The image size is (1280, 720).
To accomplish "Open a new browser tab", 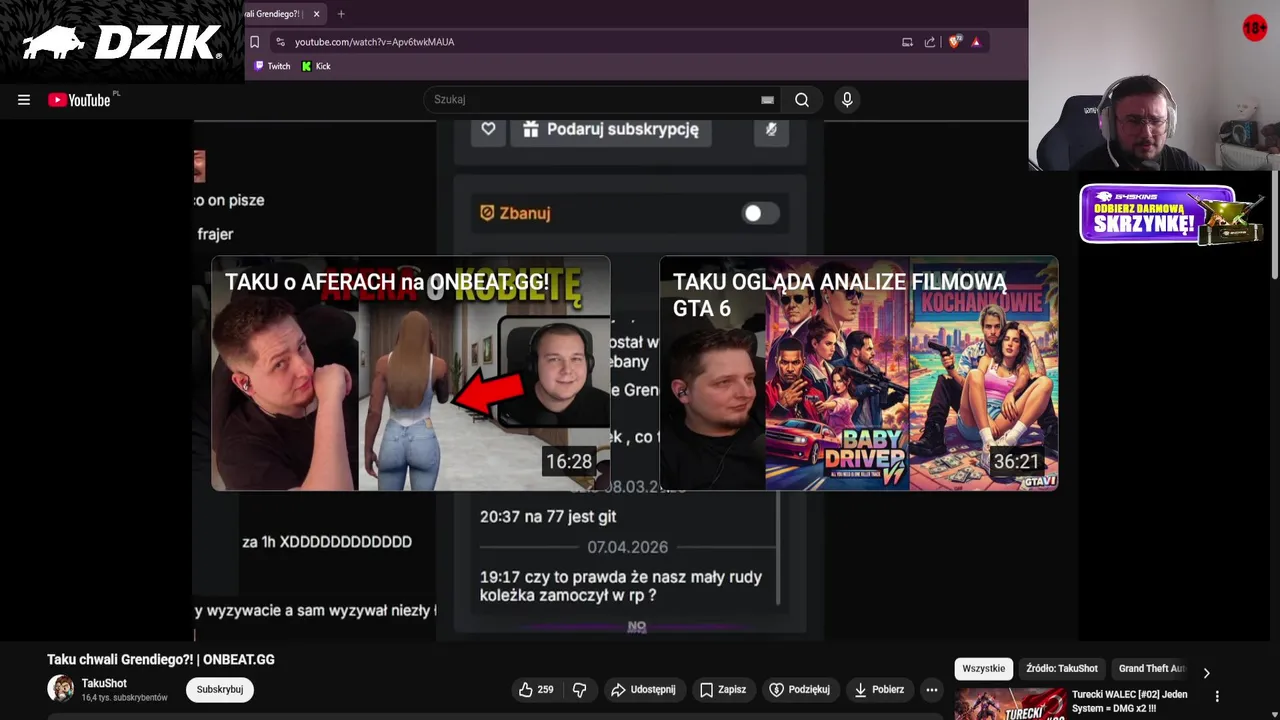I will coord(341,14).
